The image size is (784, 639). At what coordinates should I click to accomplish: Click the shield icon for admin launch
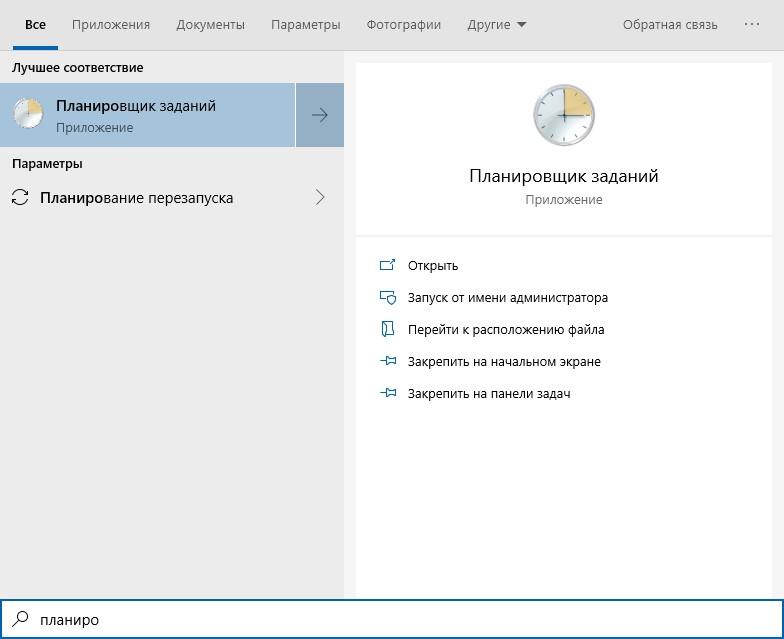[x=388, y=298]
